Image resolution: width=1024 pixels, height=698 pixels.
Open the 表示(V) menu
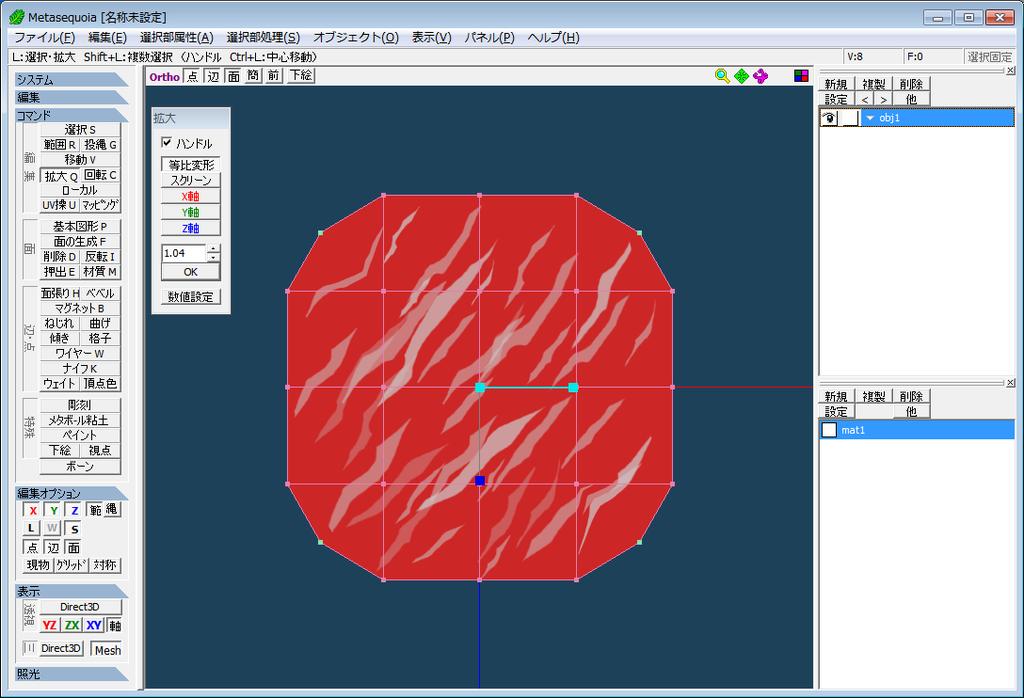point(432,37)
